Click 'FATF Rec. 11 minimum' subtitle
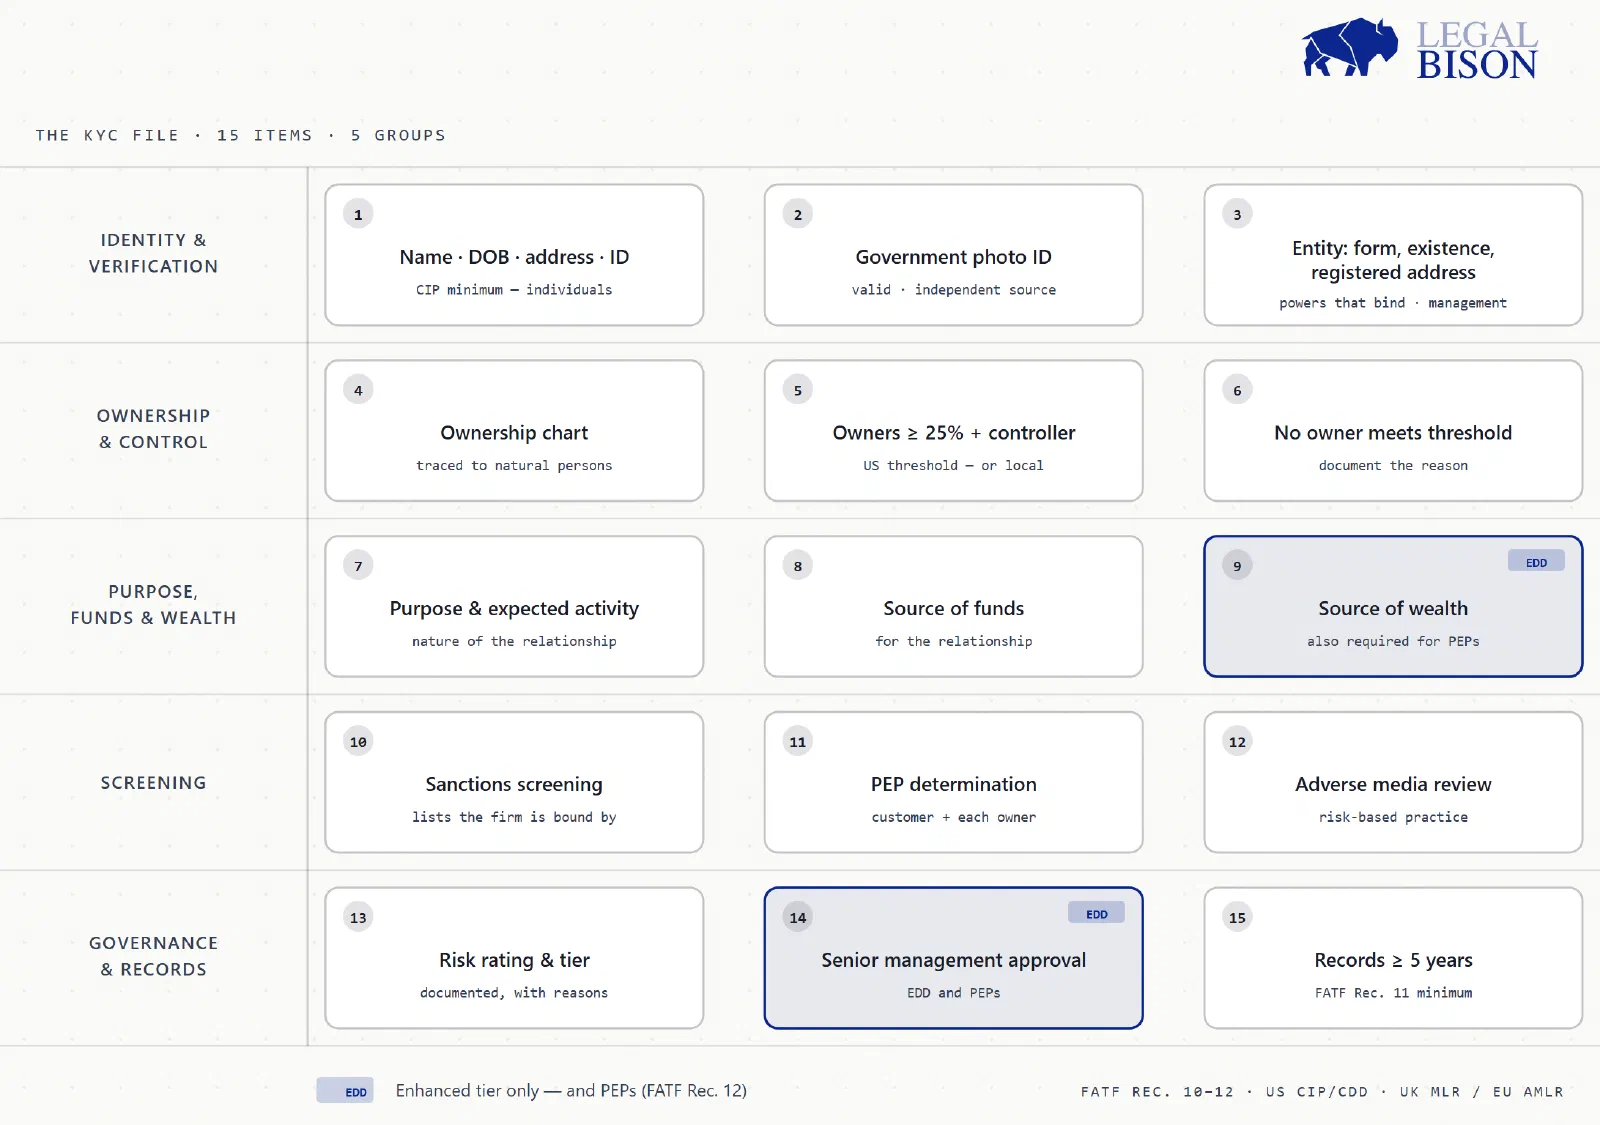Screen dimensions: 1600x1125 tap(1393, 993)
